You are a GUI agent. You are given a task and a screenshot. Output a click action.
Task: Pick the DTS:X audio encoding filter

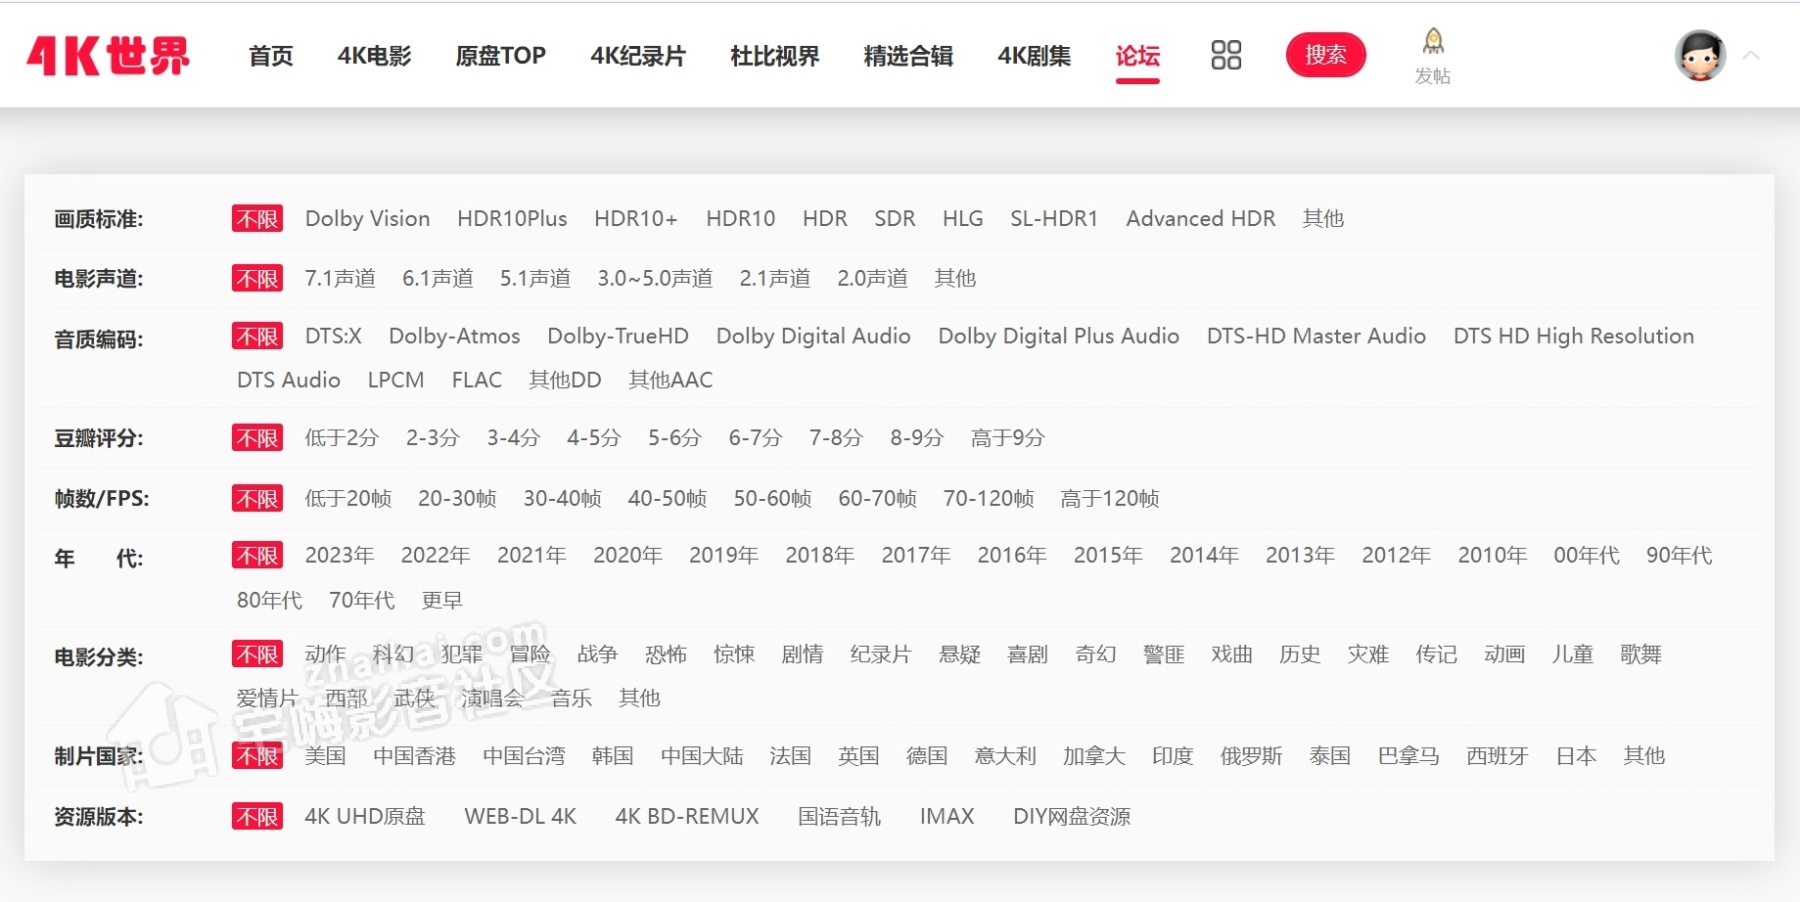coord(333,336)
